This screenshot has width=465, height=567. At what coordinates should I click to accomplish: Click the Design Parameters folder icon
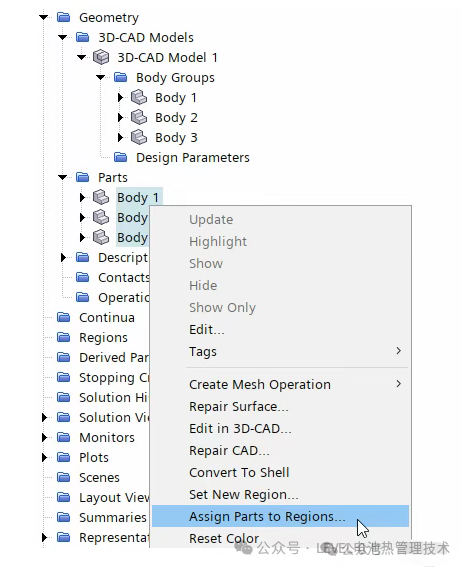coord(120,157)
